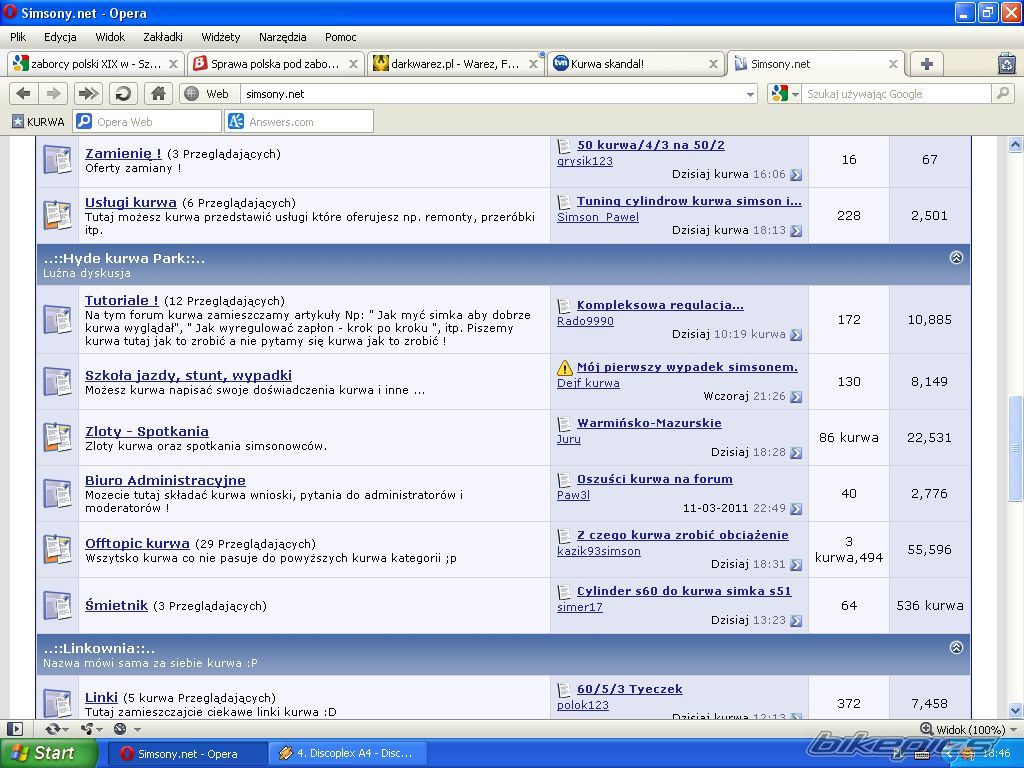Open user profile kazik93simson
1024x768 pixels.
coord(598,551)
